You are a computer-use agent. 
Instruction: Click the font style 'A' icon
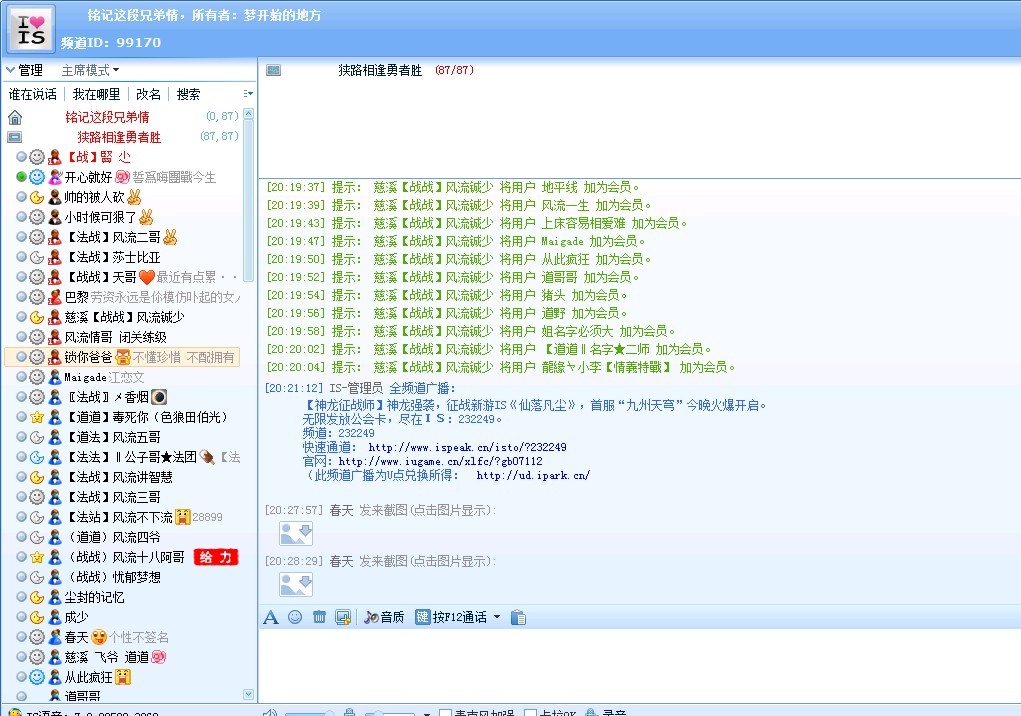(x=270, y=617)
